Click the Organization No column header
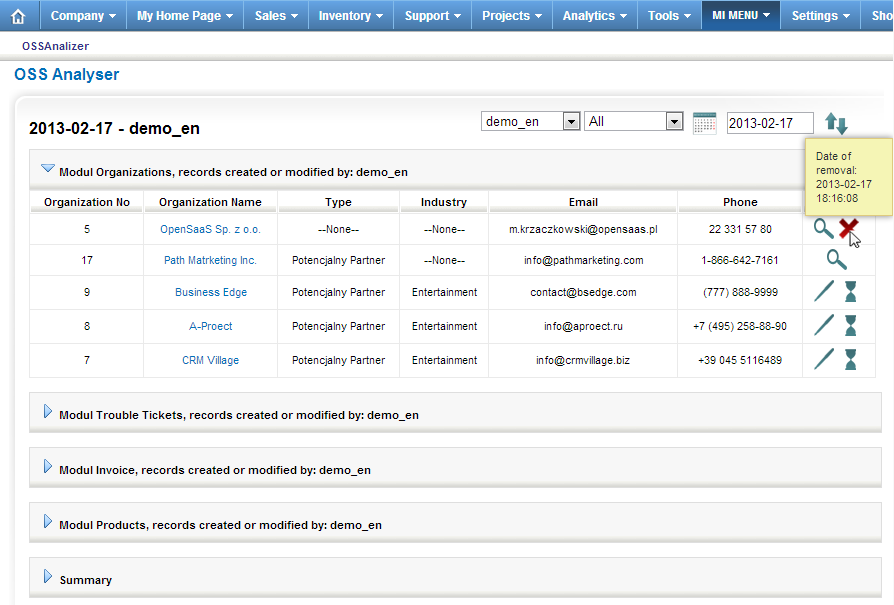 pos(87,202)
